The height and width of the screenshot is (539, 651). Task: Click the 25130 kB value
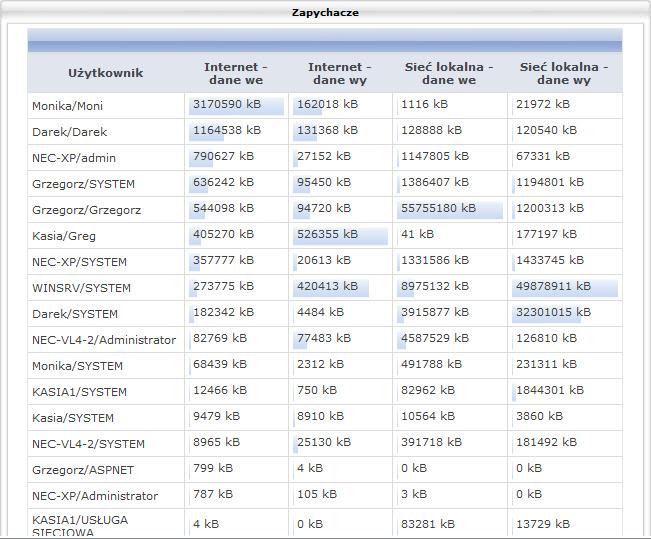click(x=324, y=443)
